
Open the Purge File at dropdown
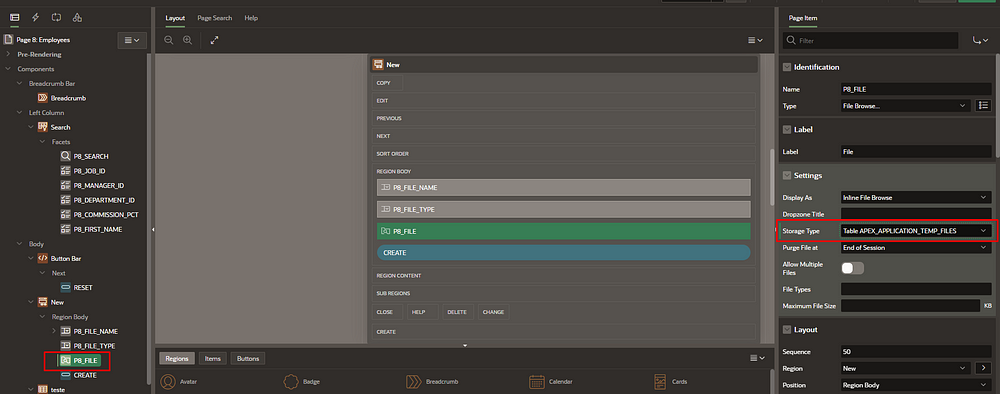tap(916, 247)
